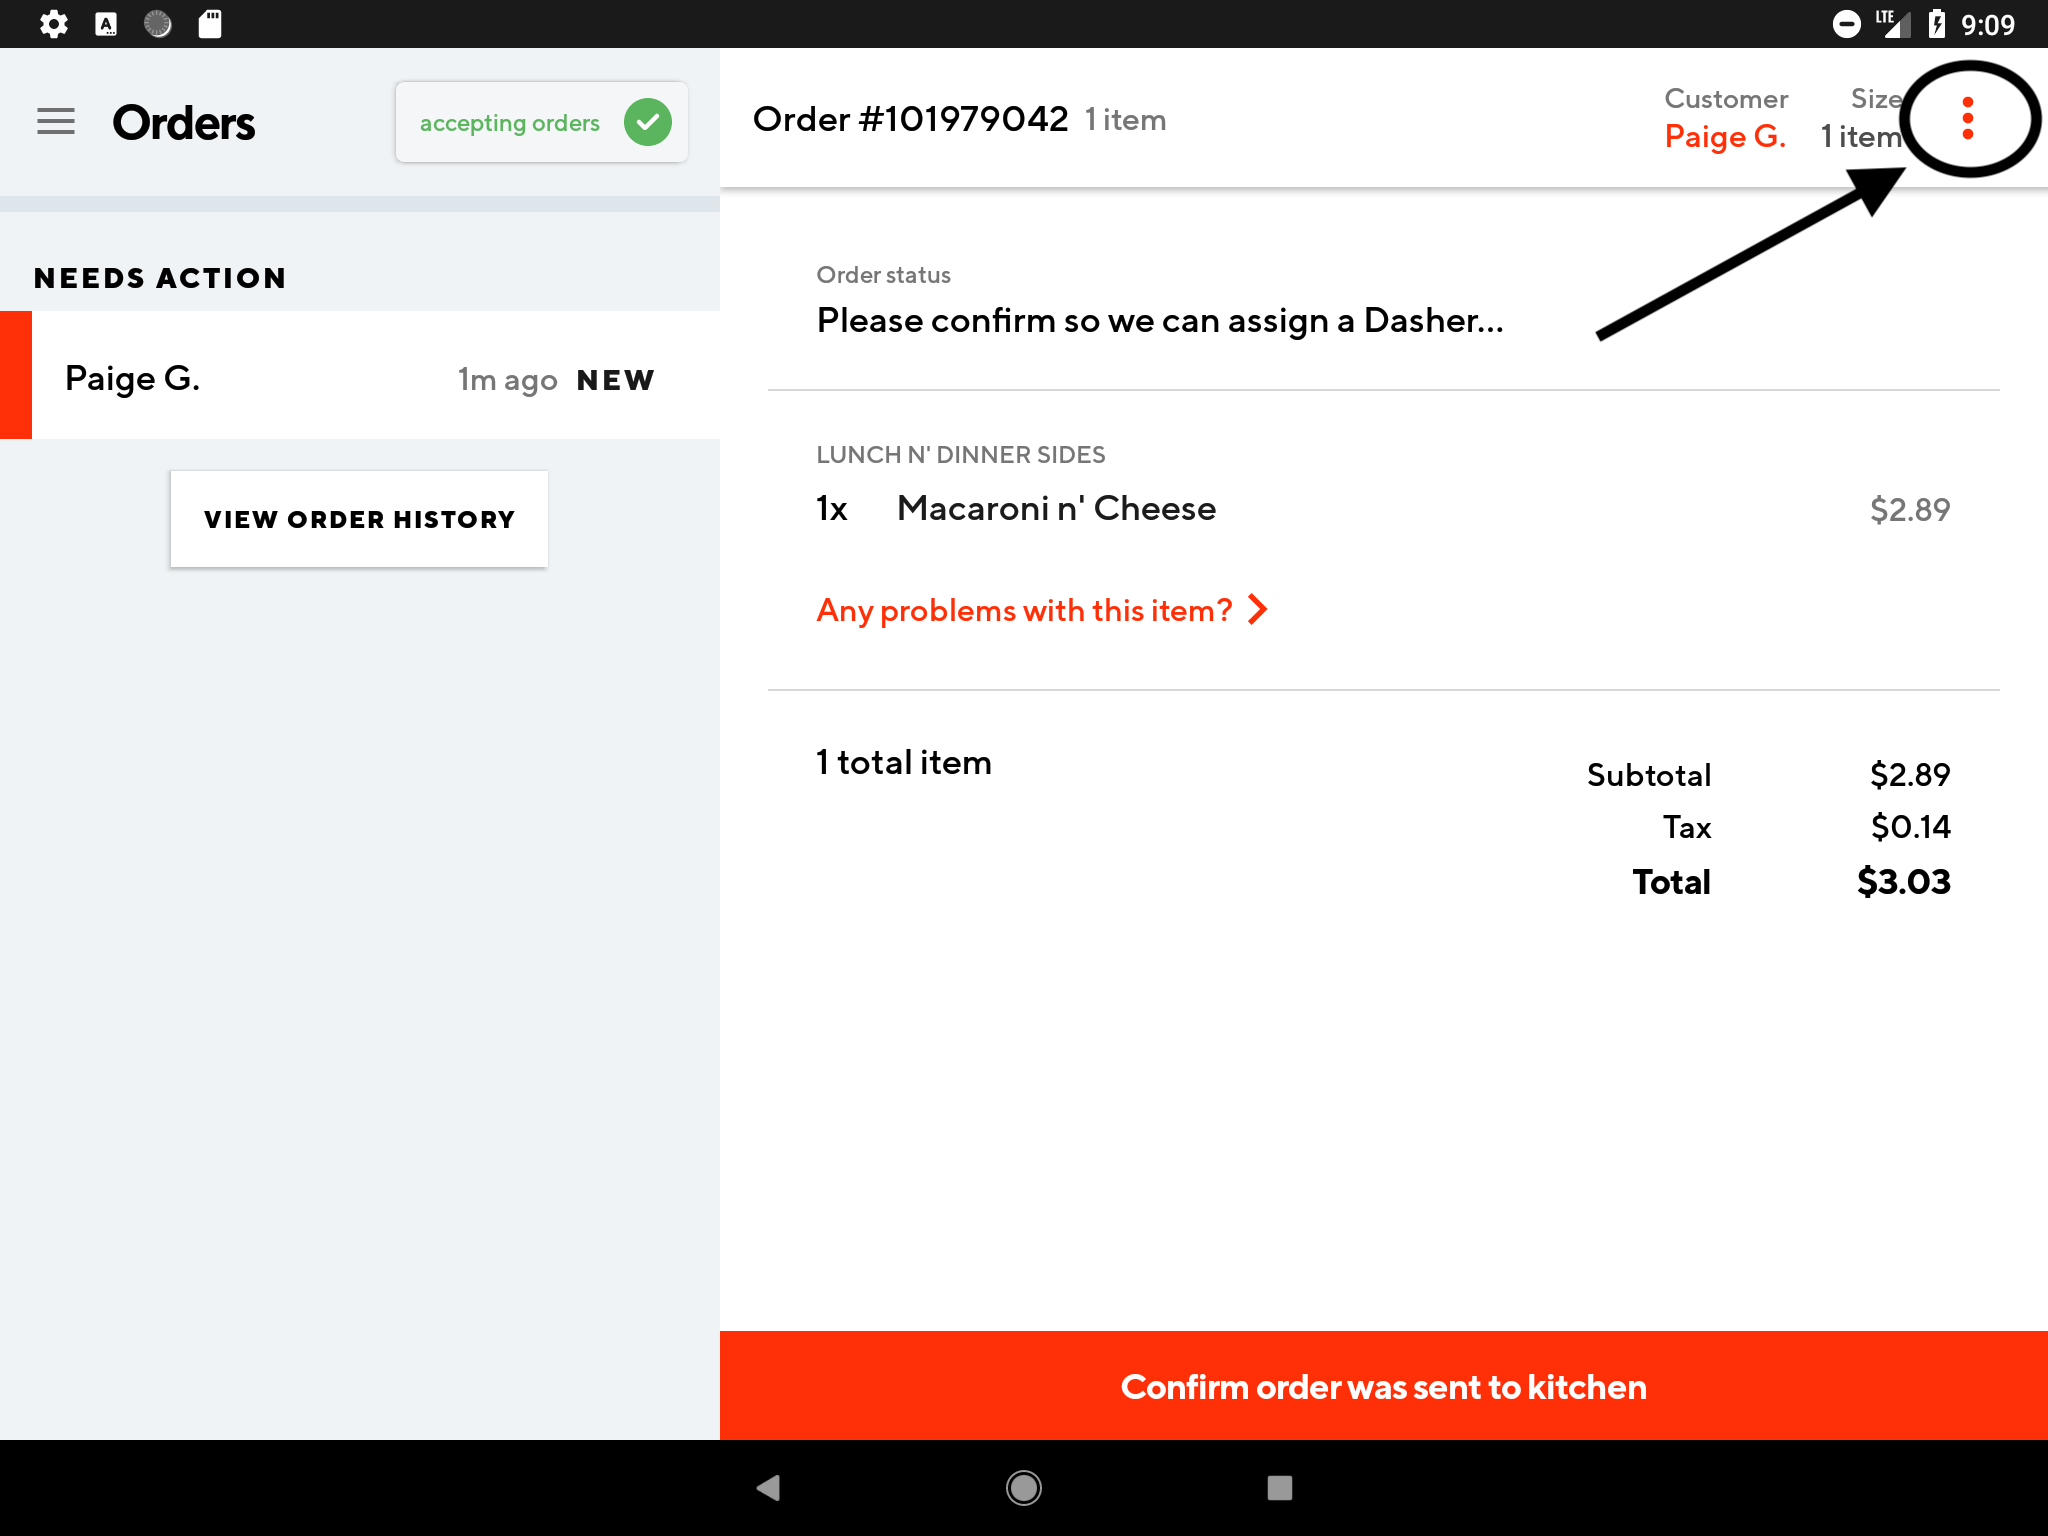2048x1536 pixels.
Task: Click the green accepting orders checkmark
Action: 647,122
